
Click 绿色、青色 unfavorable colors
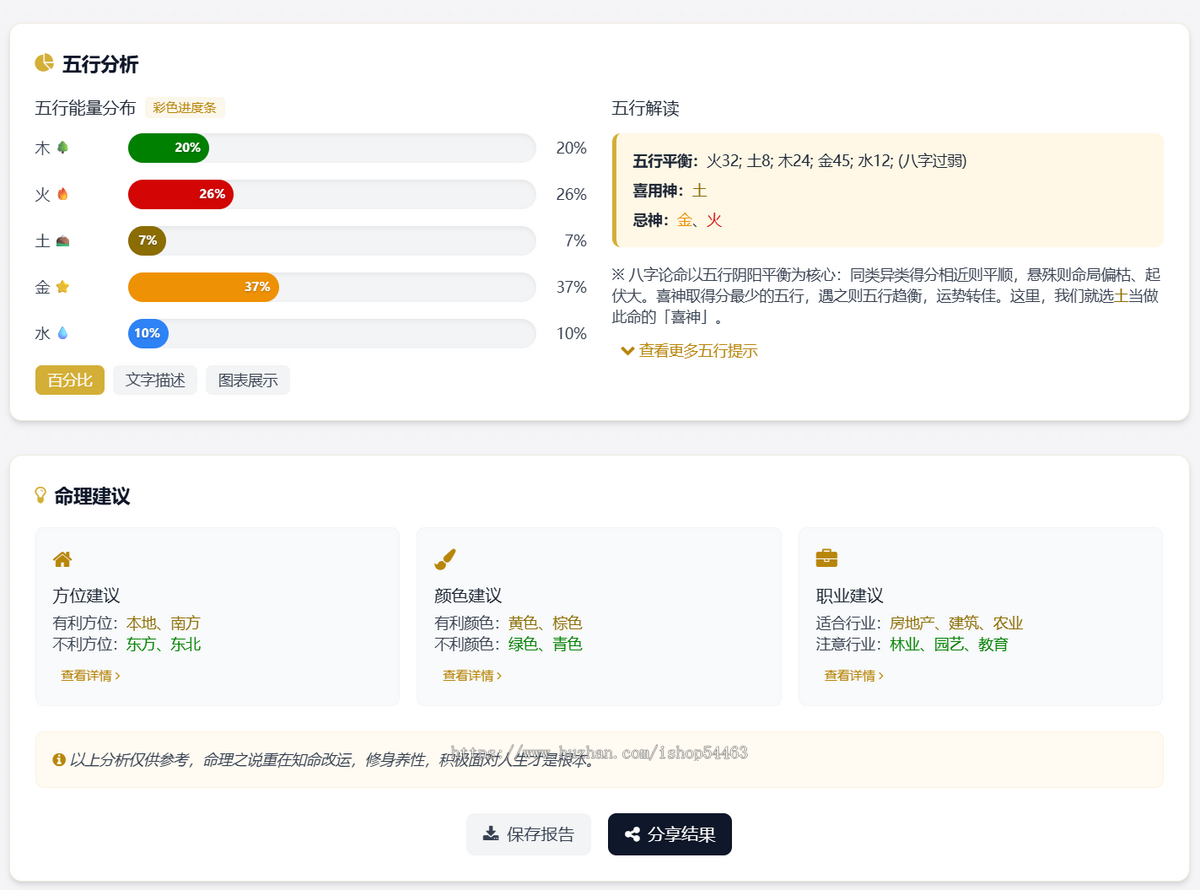pos(545,644)
